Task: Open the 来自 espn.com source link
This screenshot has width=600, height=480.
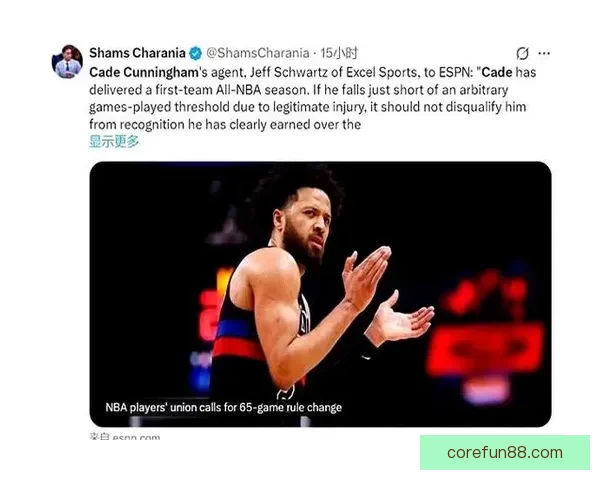Action: pos(125,436)
